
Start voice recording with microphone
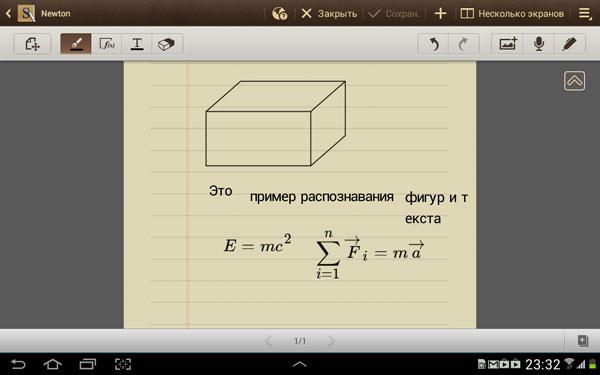(539, 44)
